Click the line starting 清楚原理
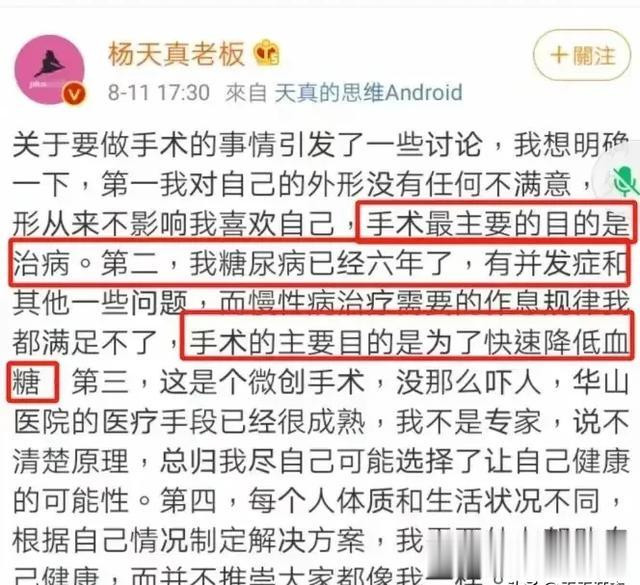640x585 pixels. tap(320, 461)
